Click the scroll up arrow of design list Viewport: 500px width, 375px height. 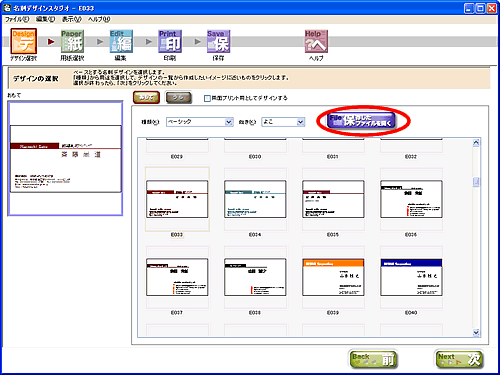(x=476, y=143)
